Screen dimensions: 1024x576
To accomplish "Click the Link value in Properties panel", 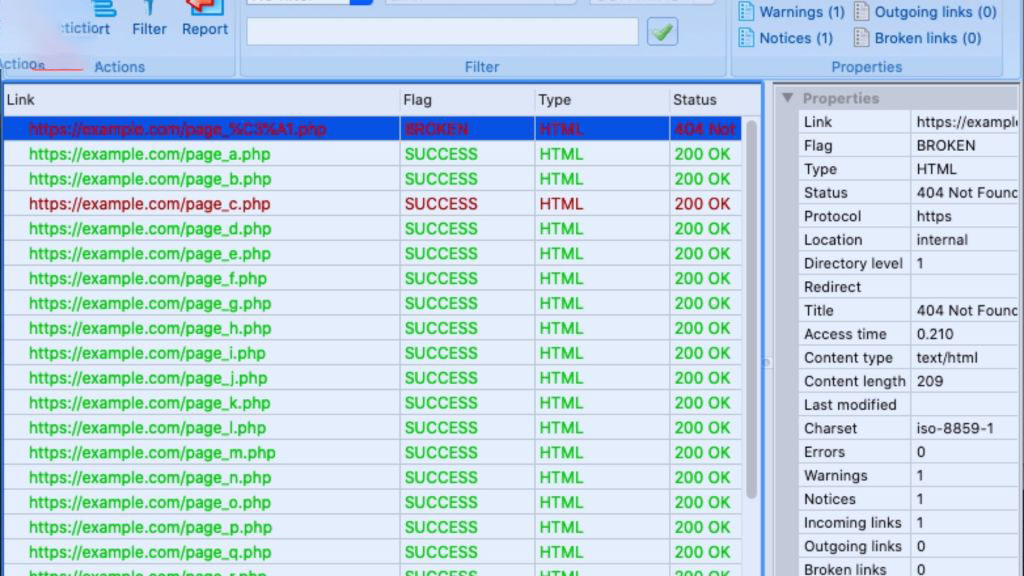I will 965,121.
